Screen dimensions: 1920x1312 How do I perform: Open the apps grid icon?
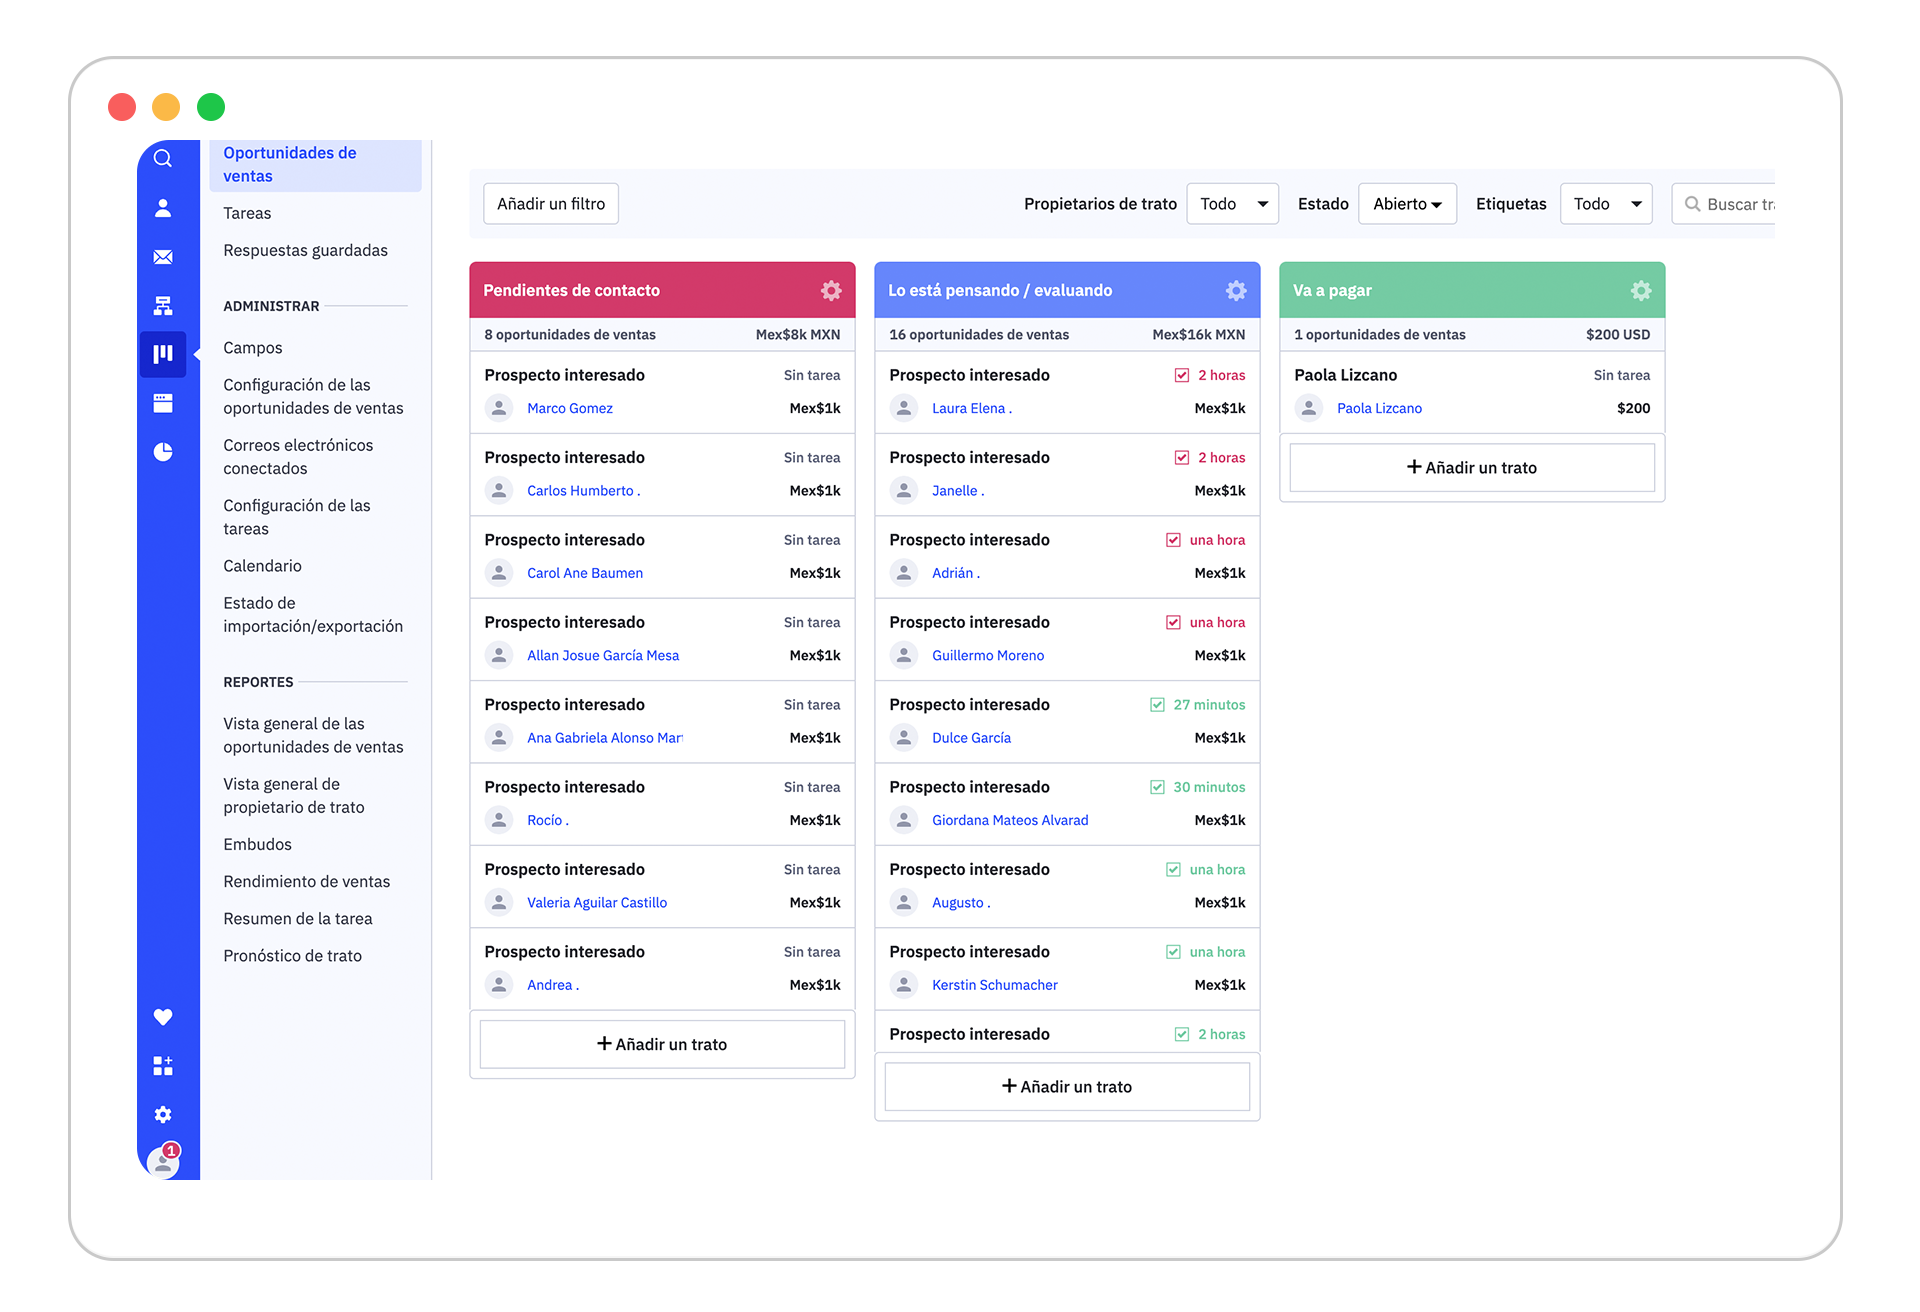(x=163, y=1066)
